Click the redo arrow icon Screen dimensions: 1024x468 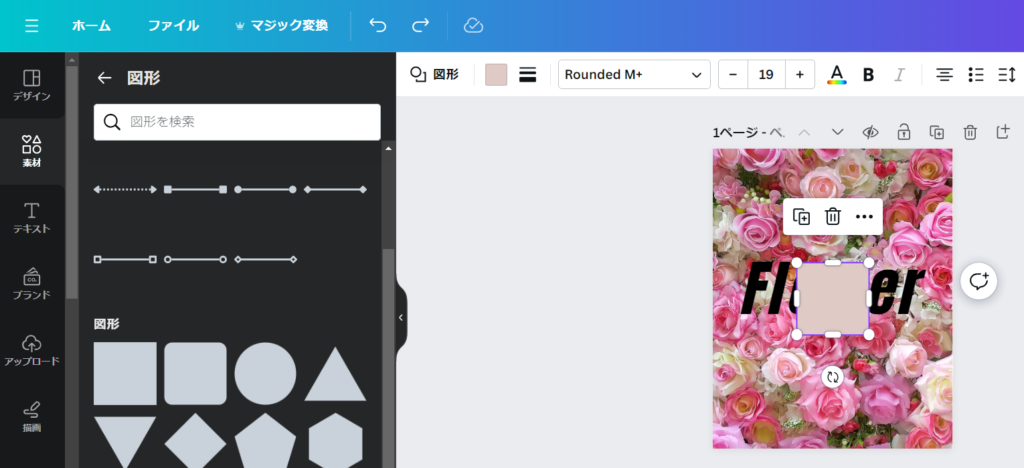tap(421, 25)
